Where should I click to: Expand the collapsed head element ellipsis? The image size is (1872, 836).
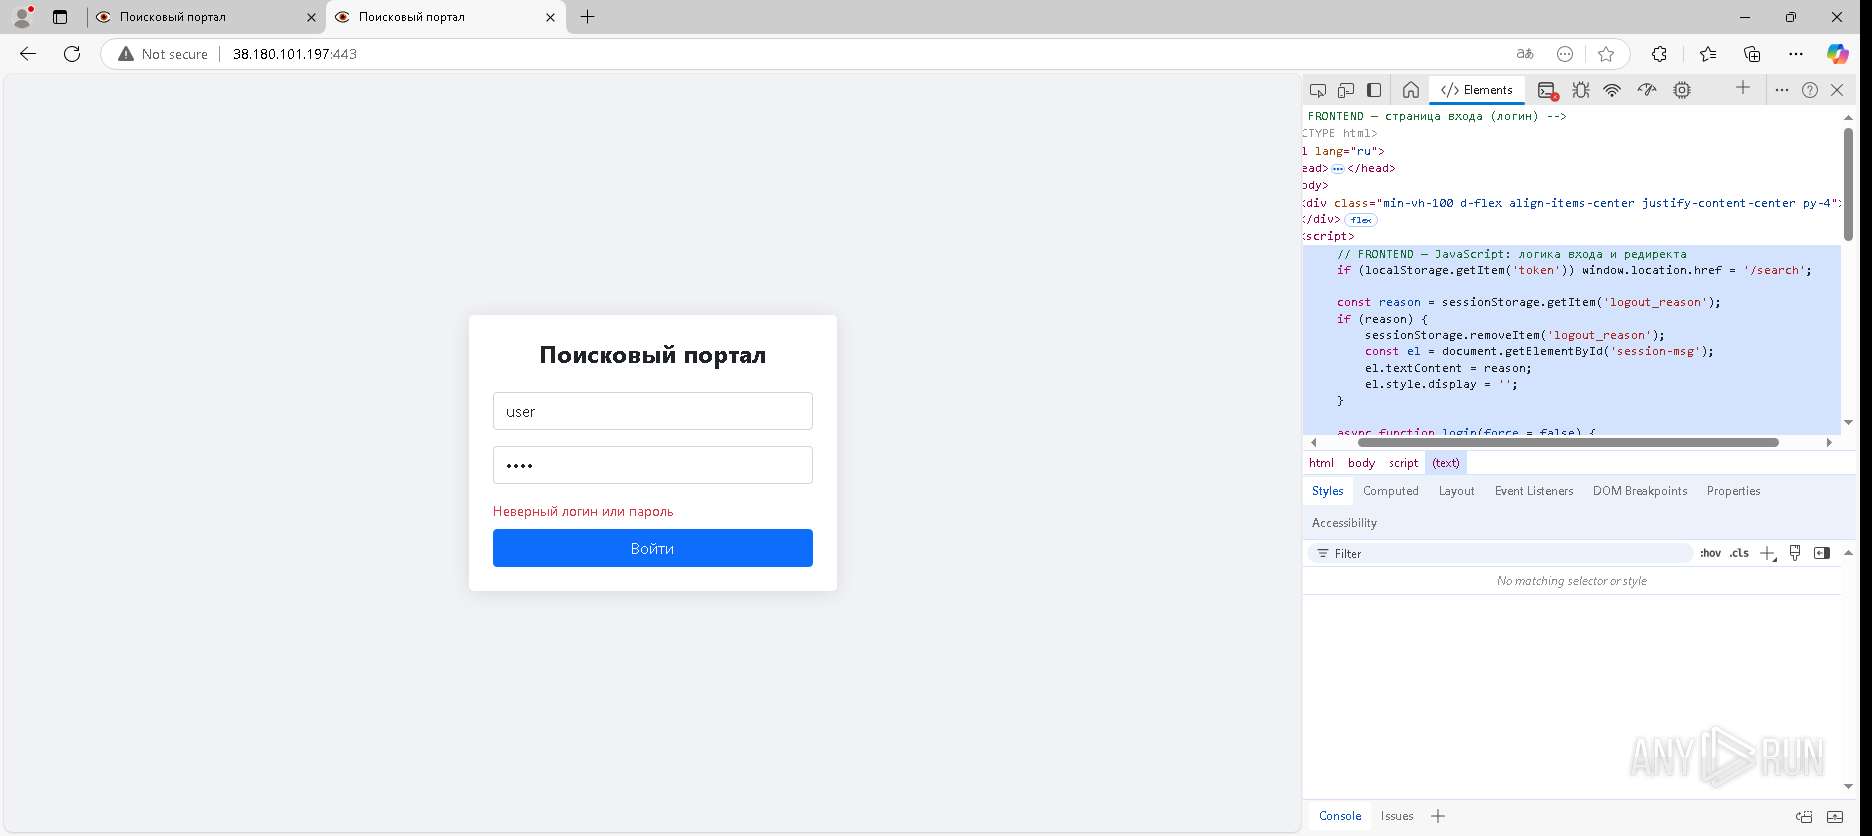[x=1338, y=169]
